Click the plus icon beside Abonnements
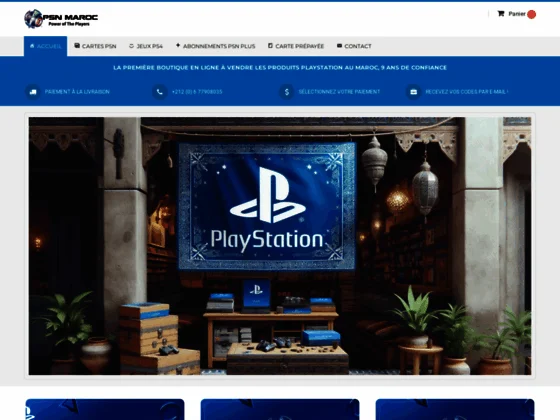The image size is (560, 420). (x=178, y=45)
